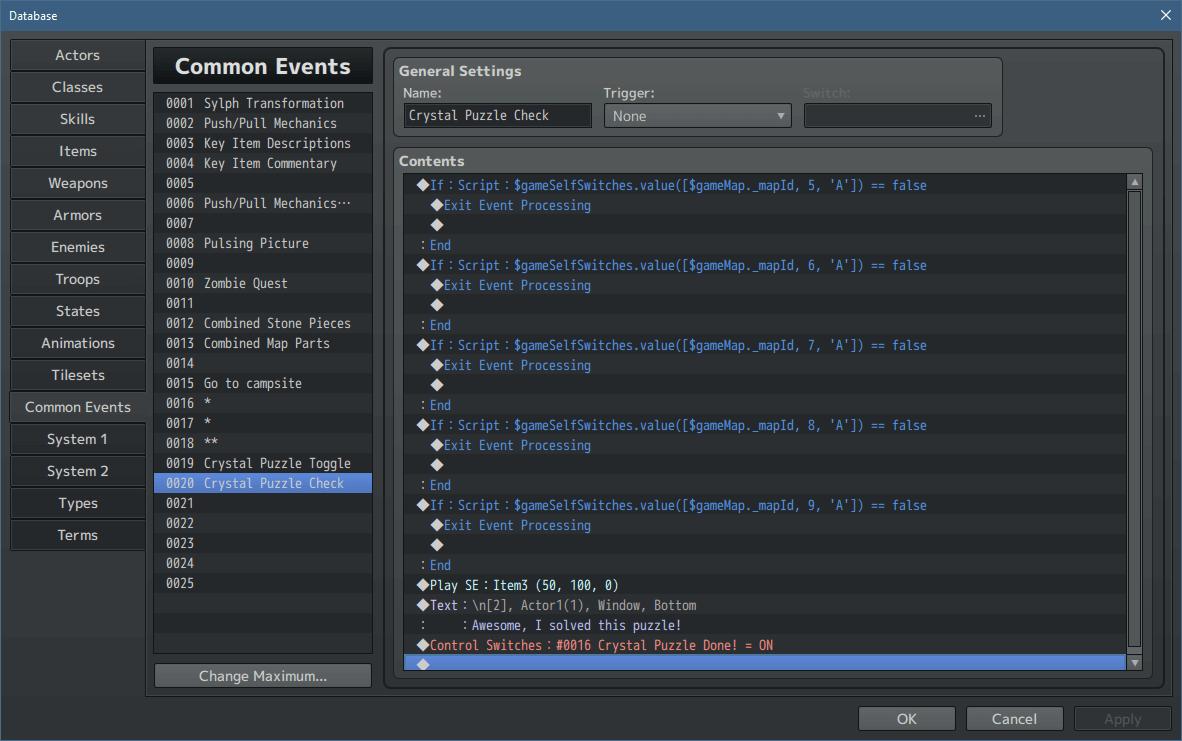Select event 0002 Push/Pull Mechanics
Viewport: 1182px width, 741px height.
(x=263, y=123)
